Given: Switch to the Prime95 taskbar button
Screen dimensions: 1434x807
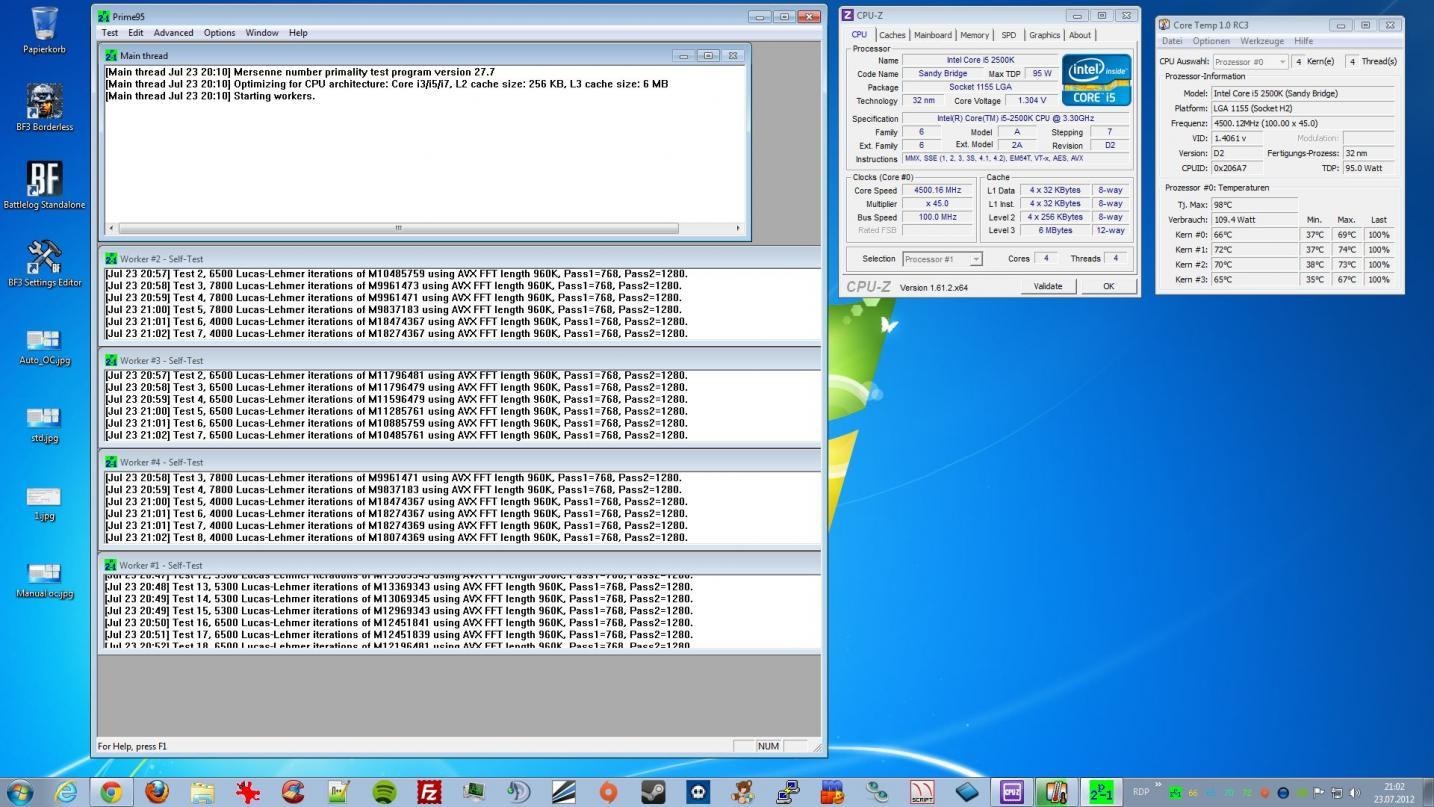Looking at the screenshot, I should pyautogui.click(x=1101, y=792).
